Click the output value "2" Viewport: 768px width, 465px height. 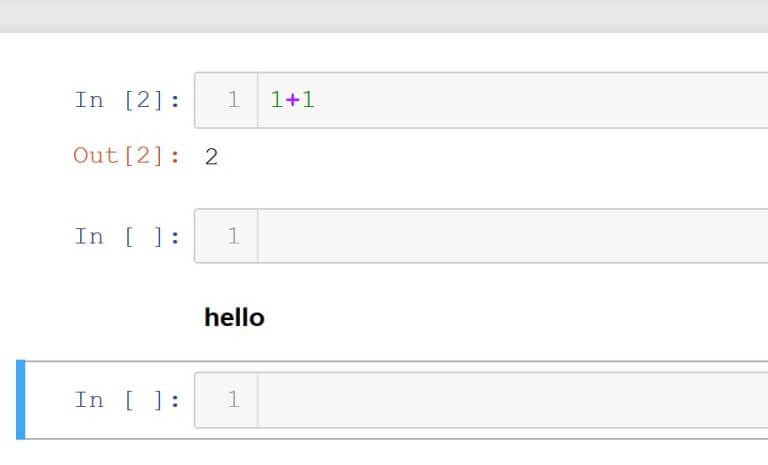(211, 157)
